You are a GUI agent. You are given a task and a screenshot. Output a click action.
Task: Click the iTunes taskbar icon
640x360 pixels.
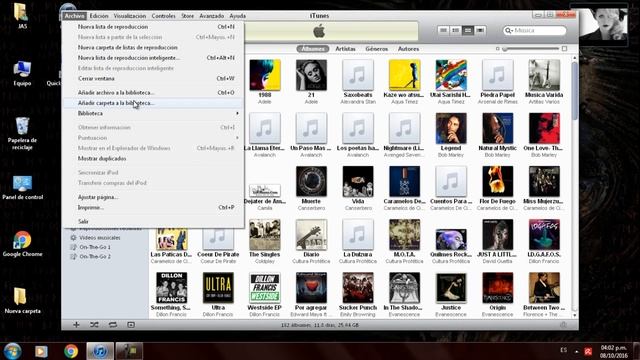click(x=100, y=351)
